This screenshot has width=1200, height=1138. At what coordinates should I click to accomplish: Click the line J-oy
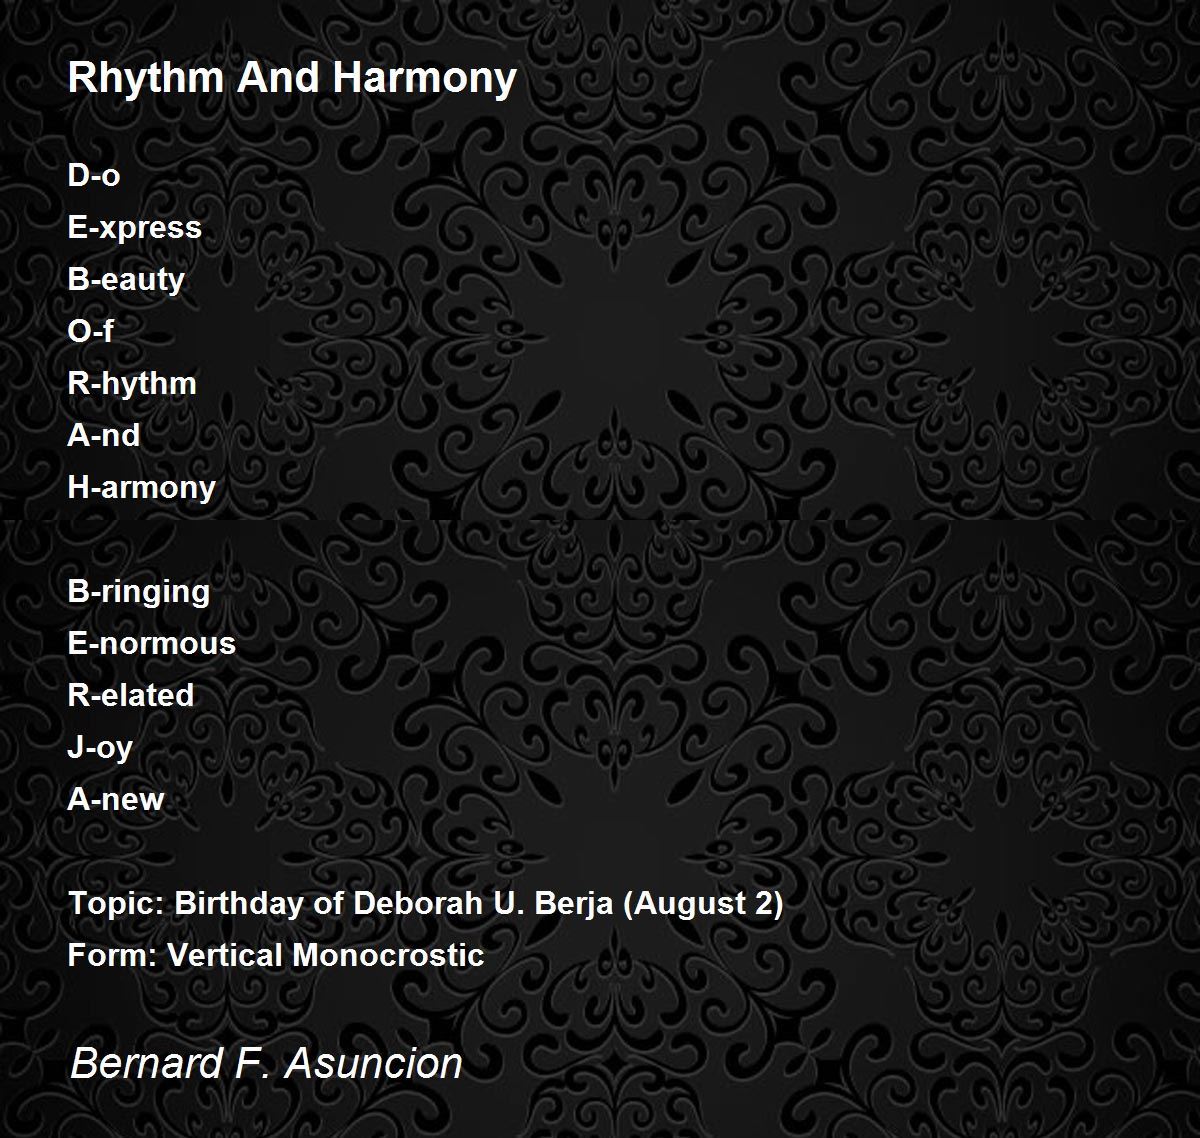coord(100,748)
